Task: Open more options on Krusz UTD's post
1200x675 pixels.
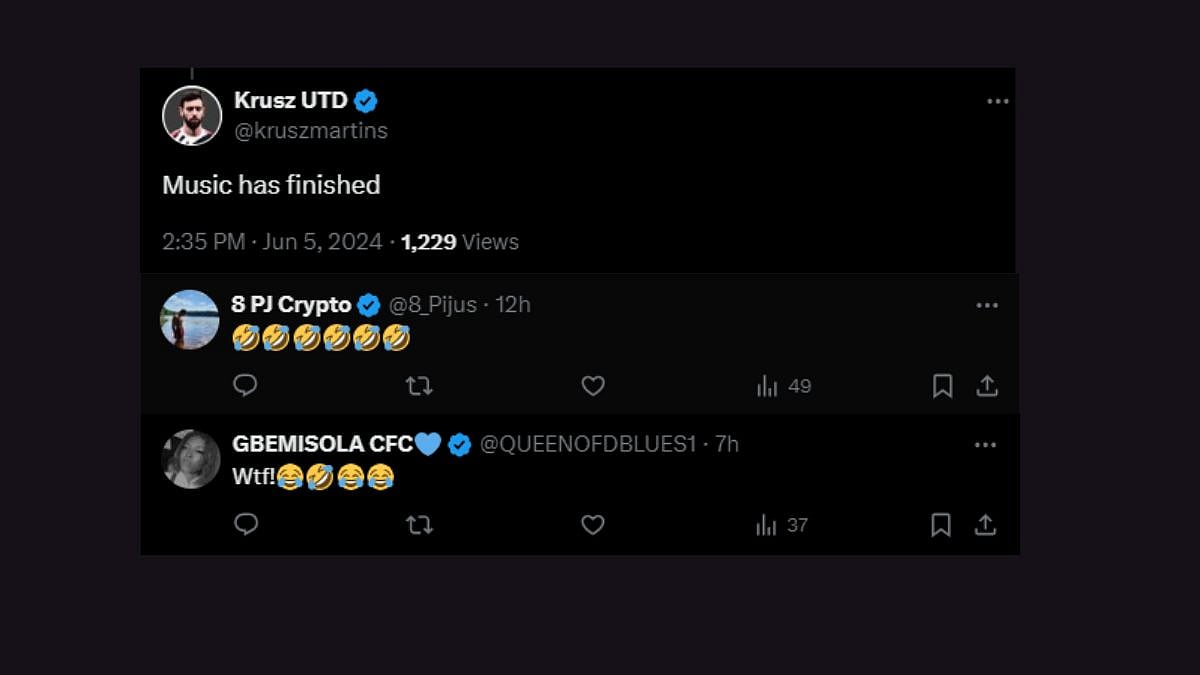Action: (x=997, y=102)
